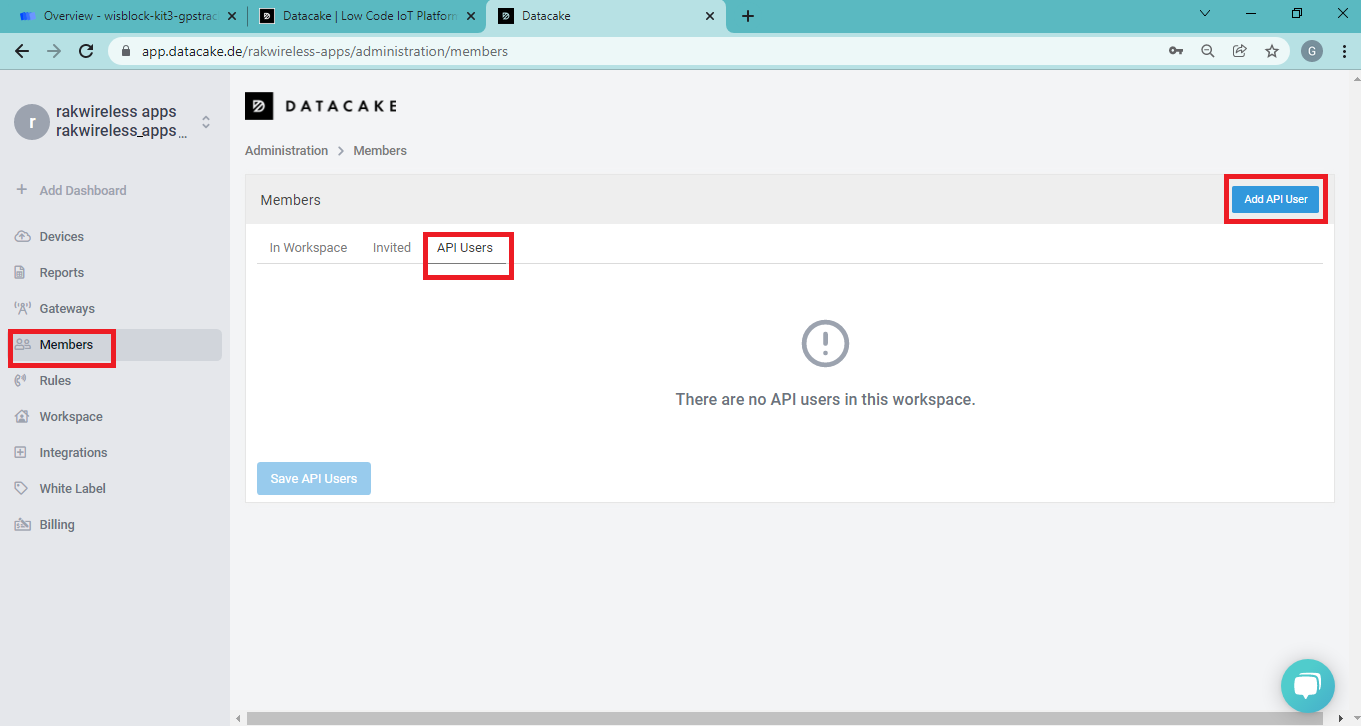
Task: Click the Rules icon in sidebar
Action: pyautogui.click(x=21, y=381)
